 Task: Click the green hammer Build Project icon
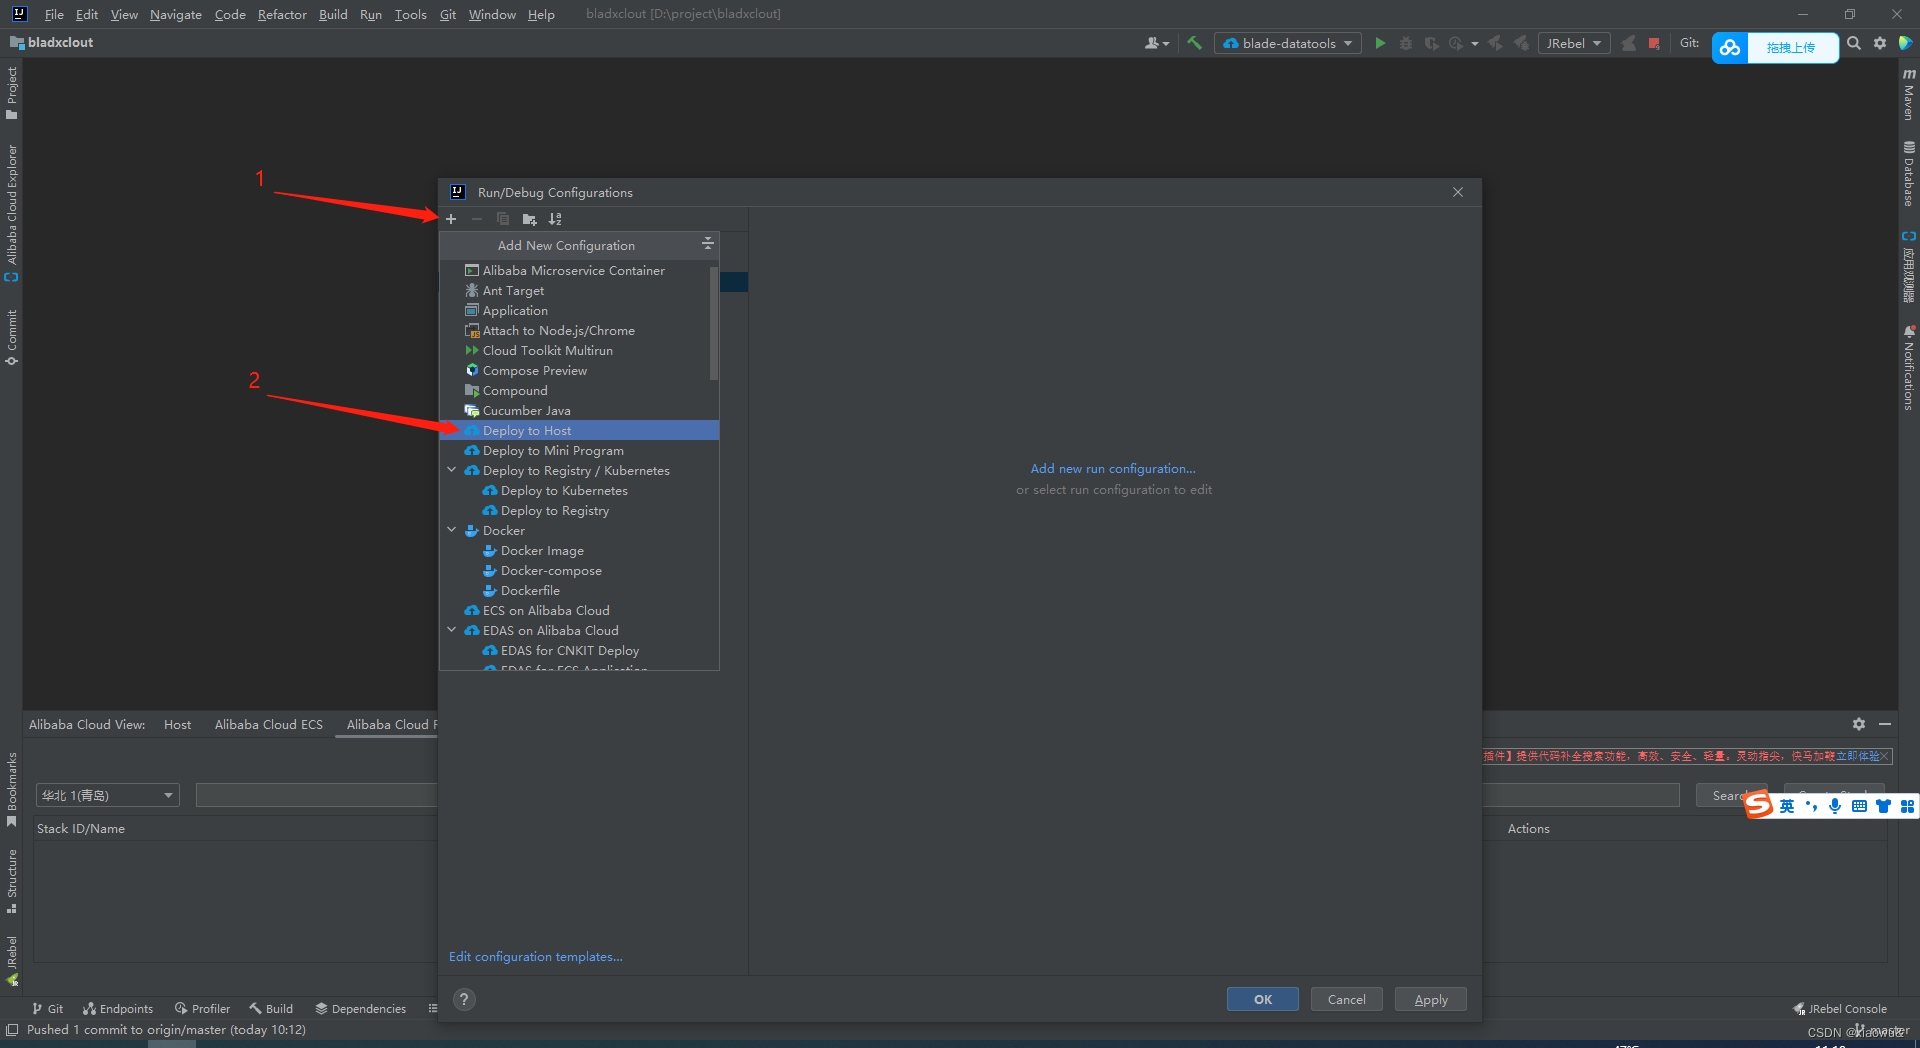click(1194, 43)
